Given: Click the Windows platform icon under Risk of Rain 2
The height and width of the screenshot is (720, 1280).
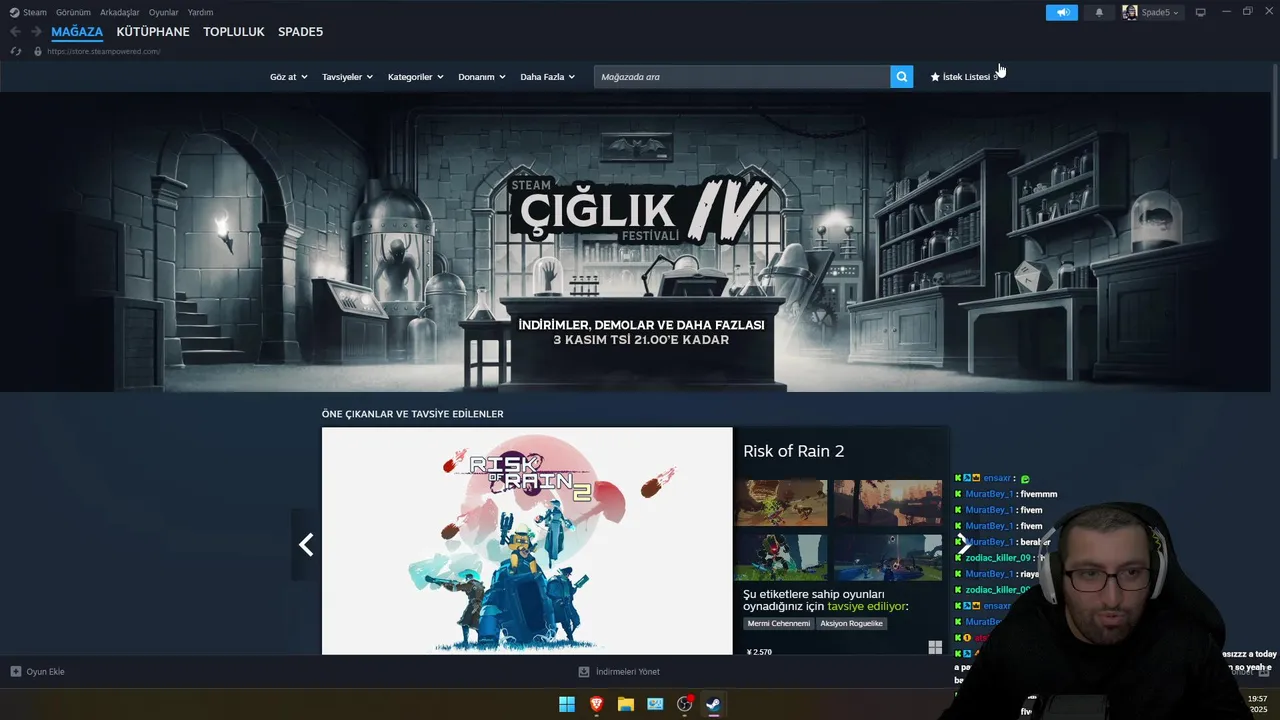Looking at the screenshot, I should (x=935, y=647).
